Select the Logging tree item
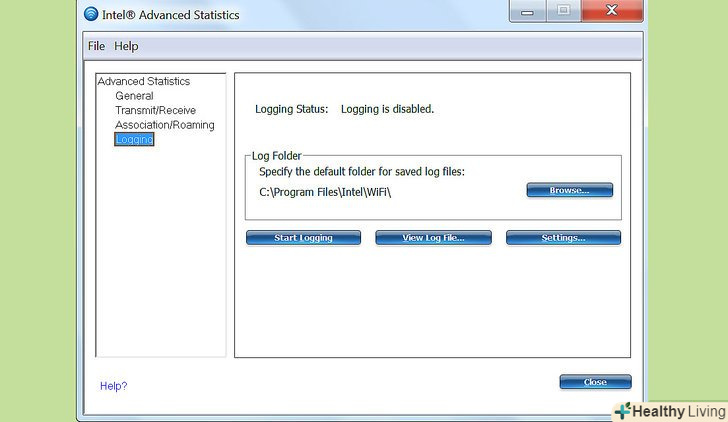 (x=134, y=139)
